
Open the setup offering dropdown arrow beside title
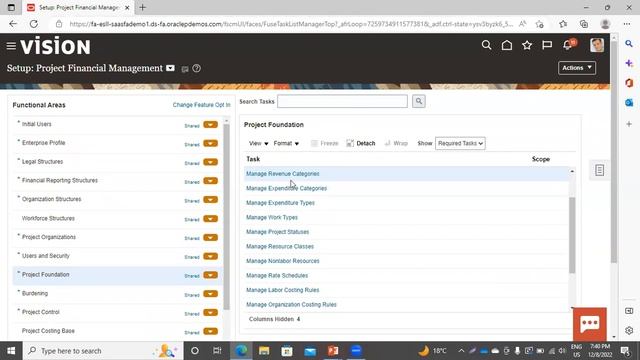[170, 68]
